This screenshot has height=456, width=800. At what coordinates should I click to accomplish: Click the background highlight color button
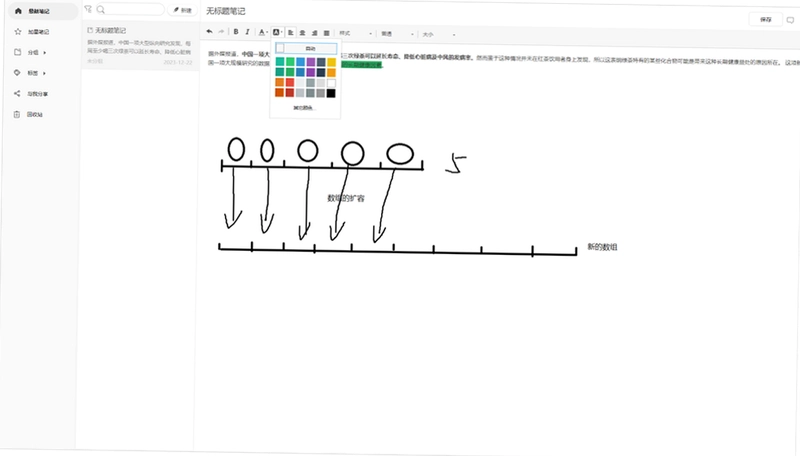276,32
